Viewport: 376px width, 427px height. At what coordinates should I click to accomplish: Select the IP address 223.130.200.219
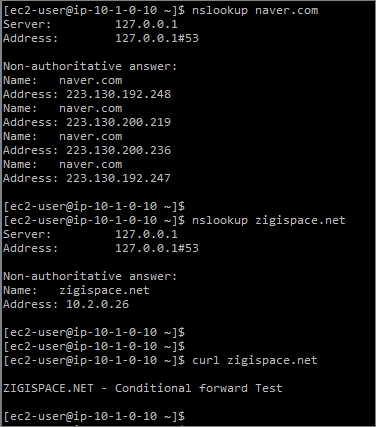coord(118,122)
